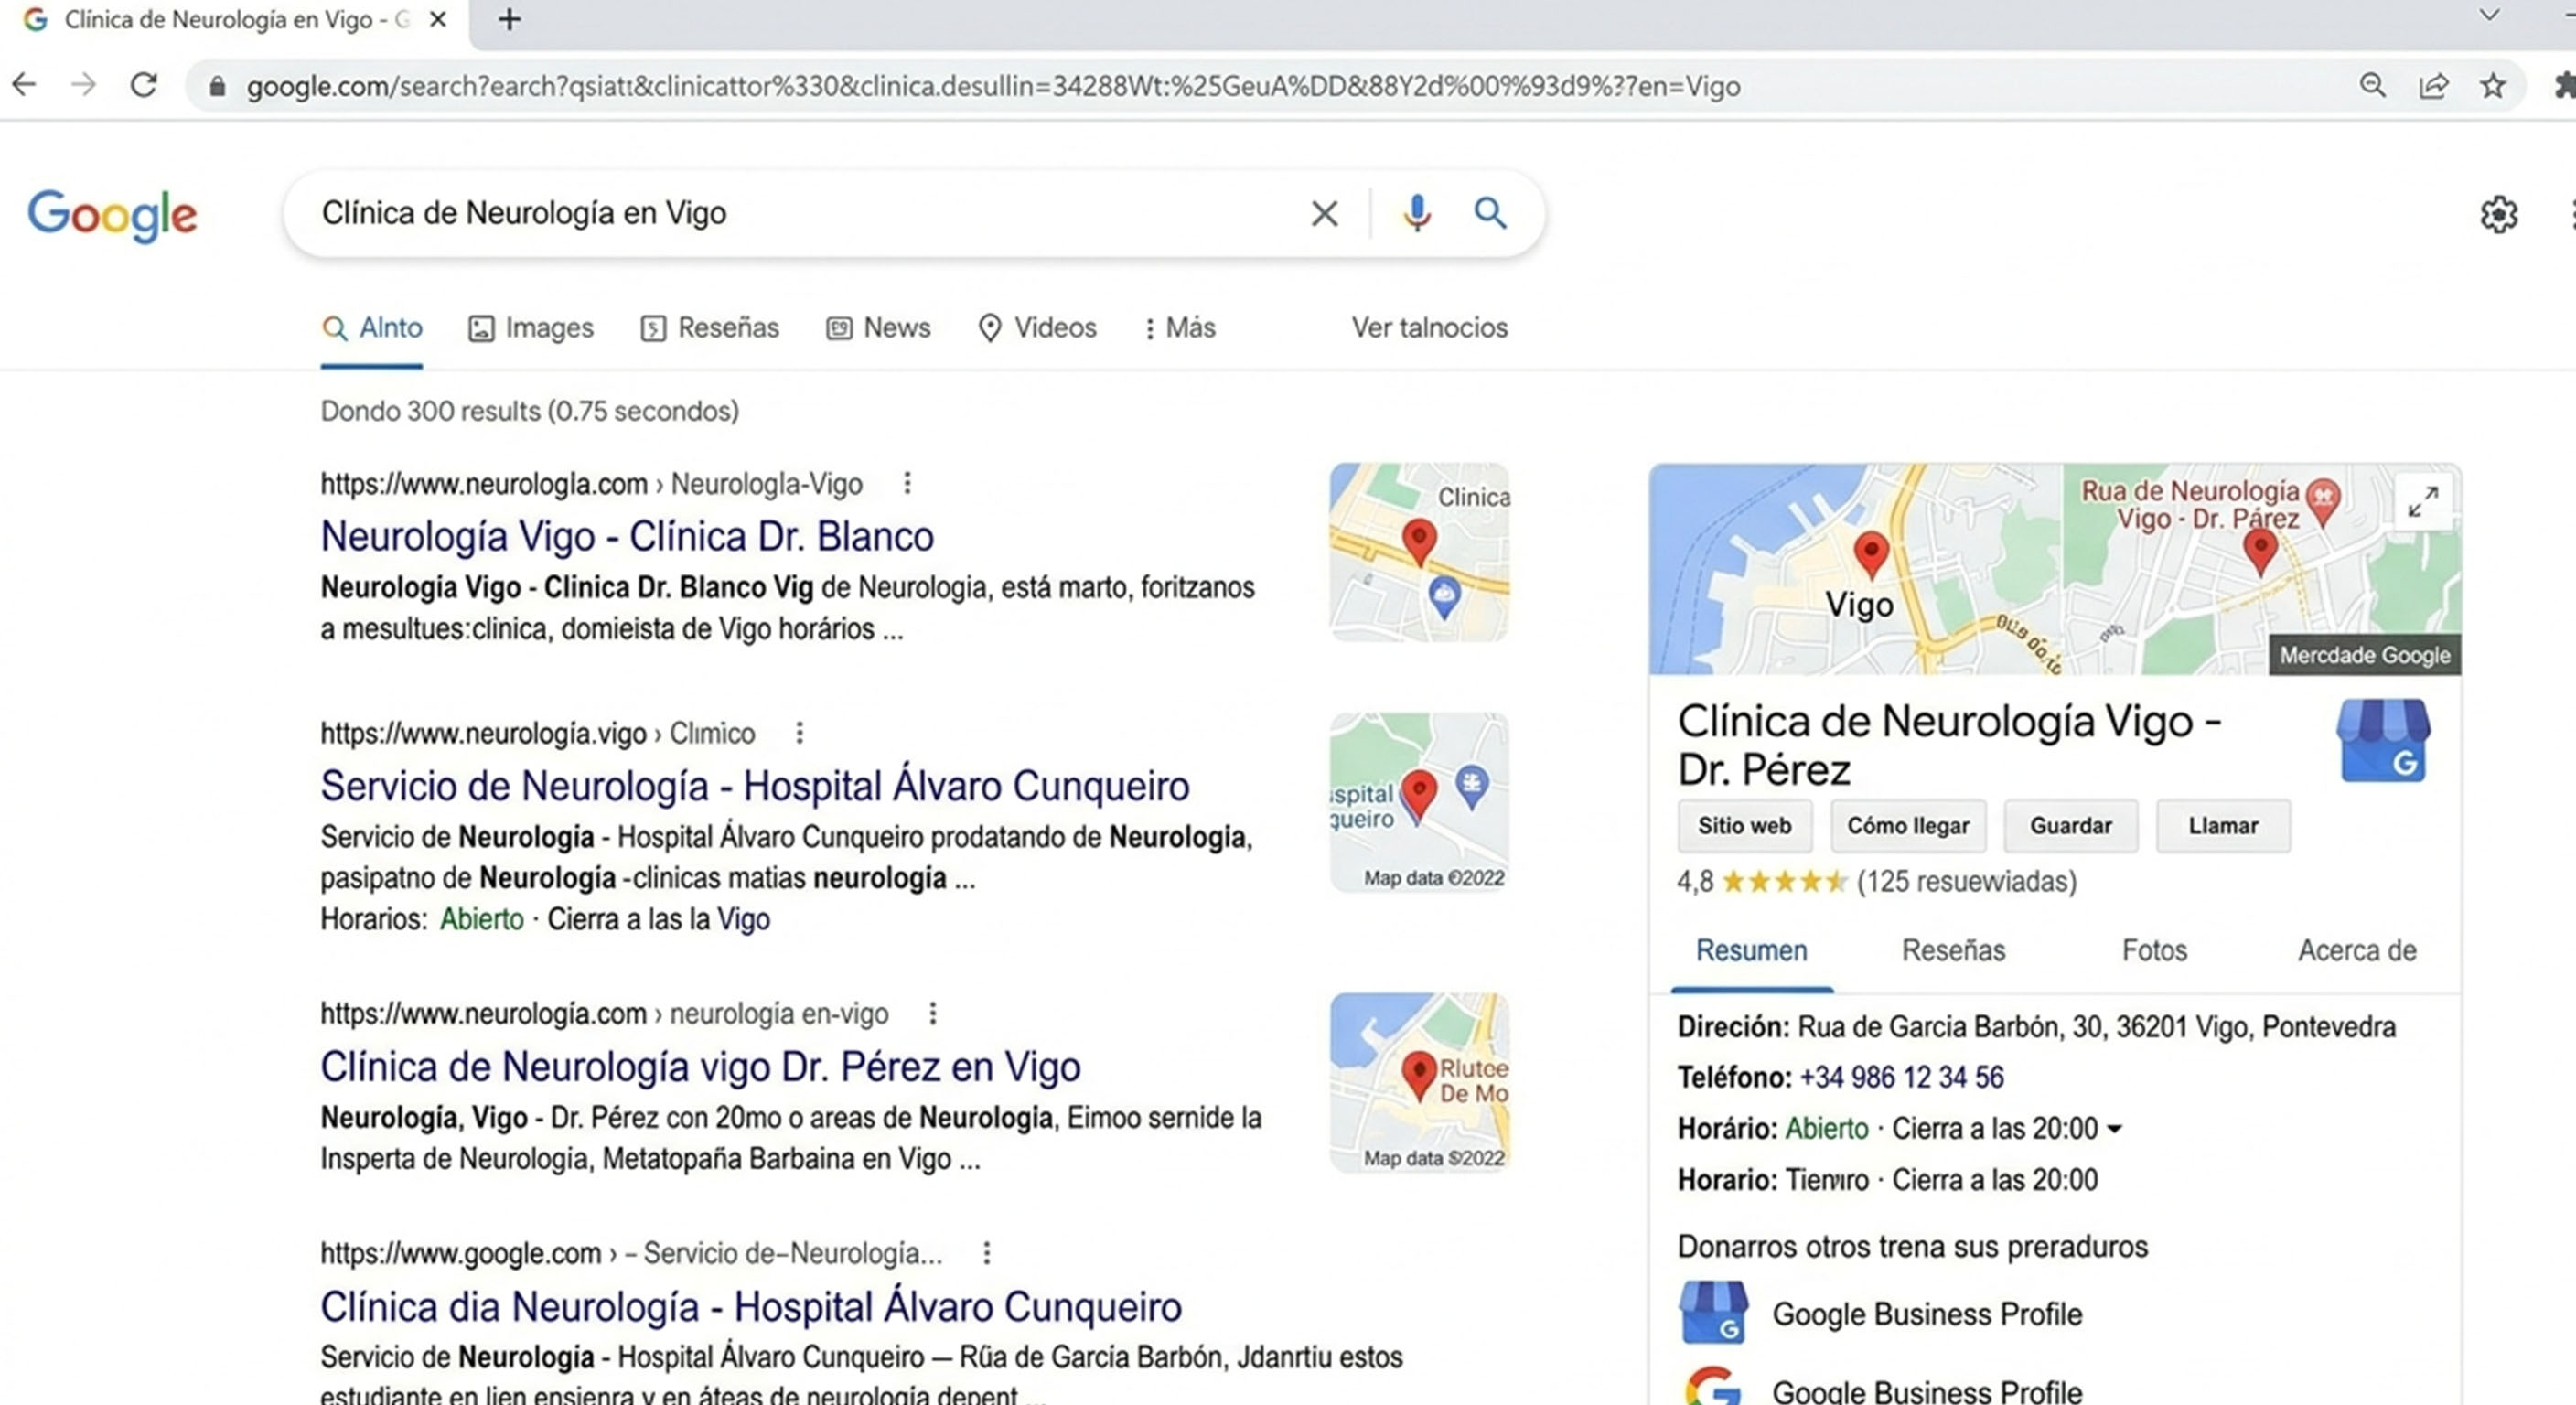Open the Más more options menu
The width and height of the screenshot is (2576, 1405).
[x=1180, y=328]
